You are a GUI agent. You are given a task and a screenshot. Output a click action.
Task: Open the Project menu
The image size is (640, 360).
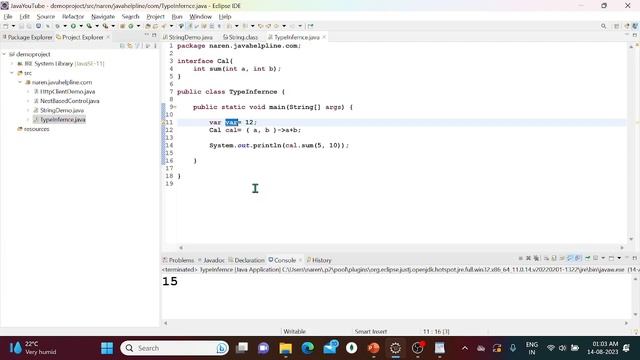(155, 17)
